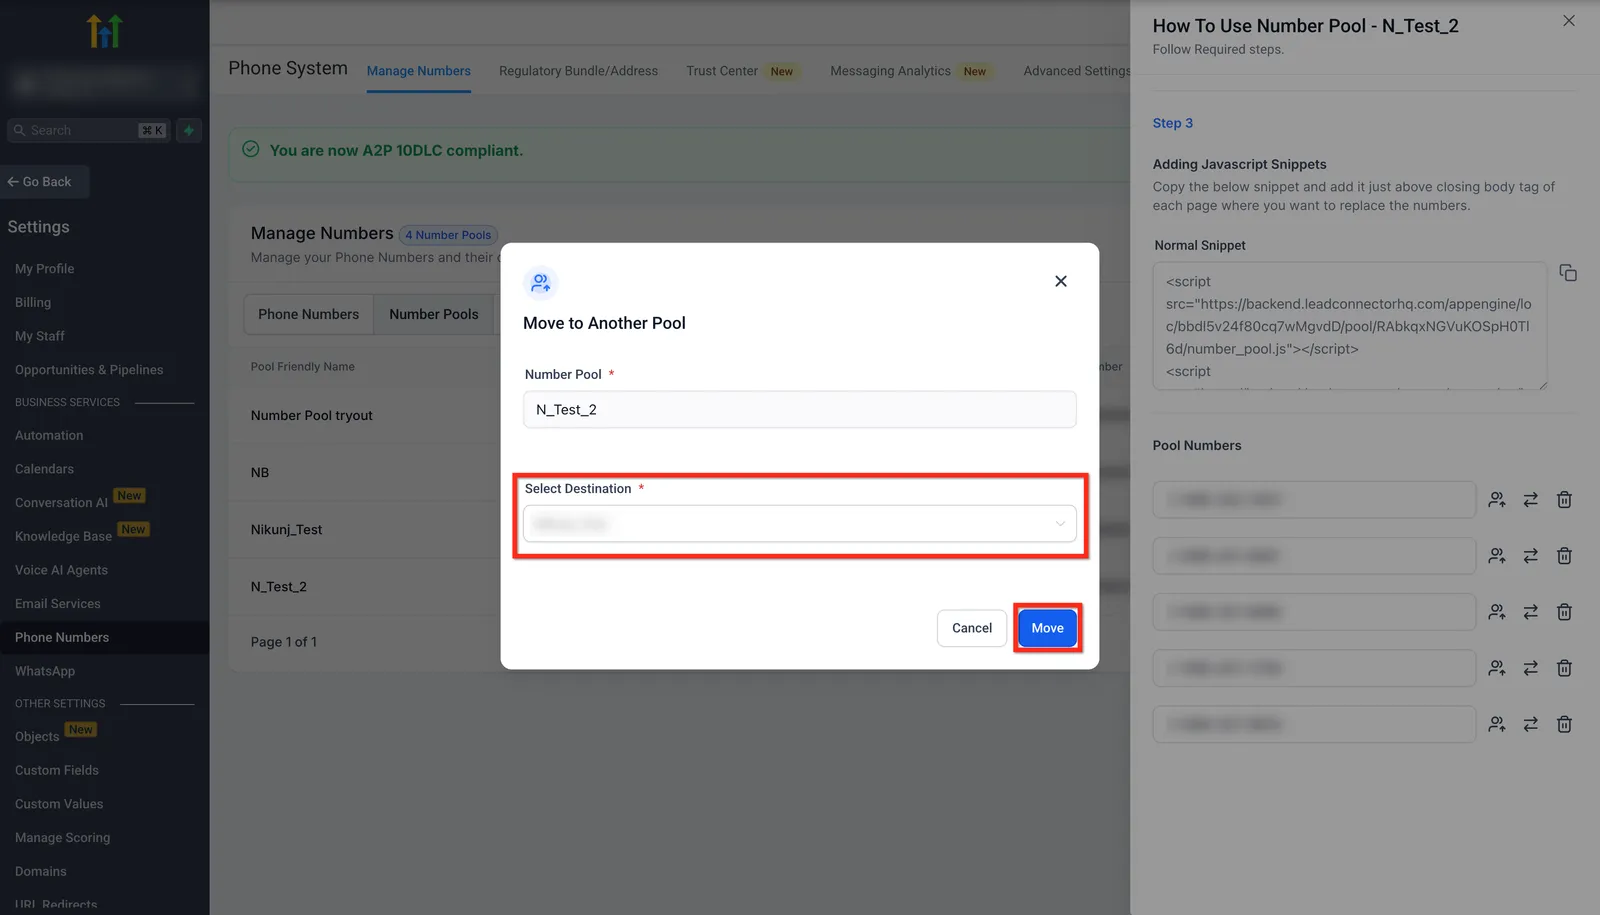Close the Move to Another Pool dialog
The image size is (1600, 915).
1061,281
